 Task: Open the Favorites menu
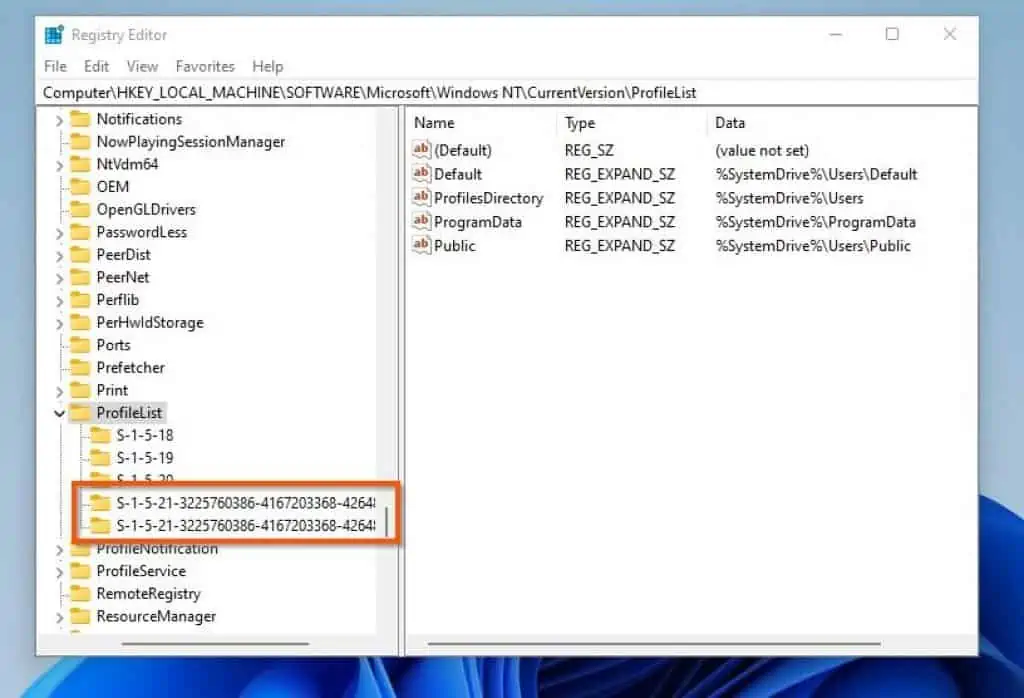pos(205,66)
